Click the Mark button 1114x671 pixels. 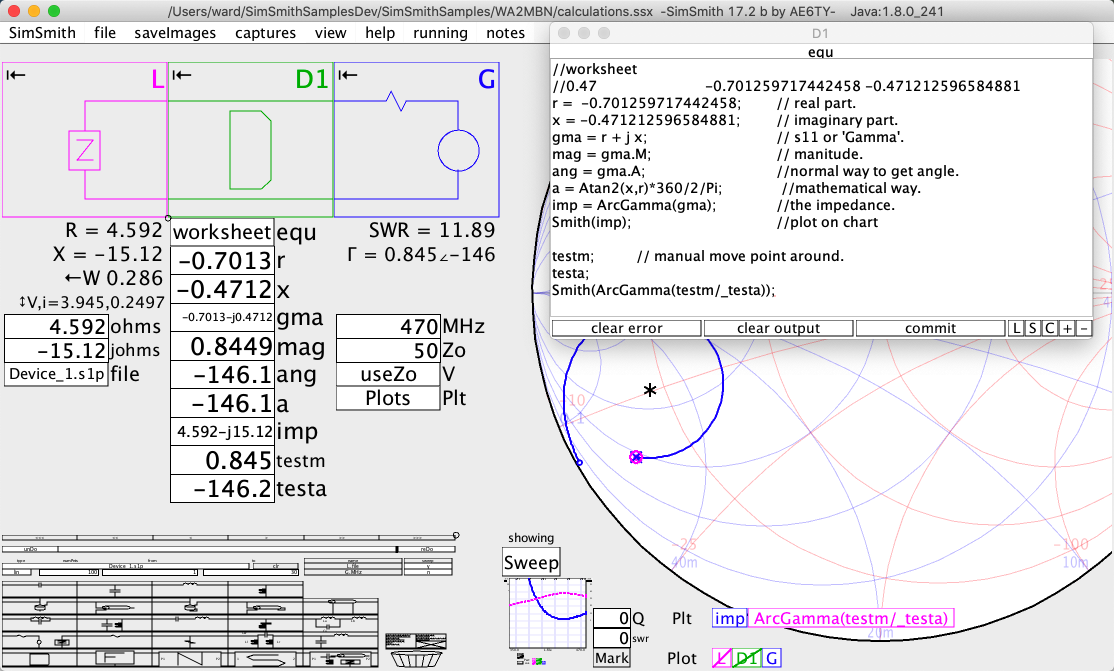pos(612,658)
